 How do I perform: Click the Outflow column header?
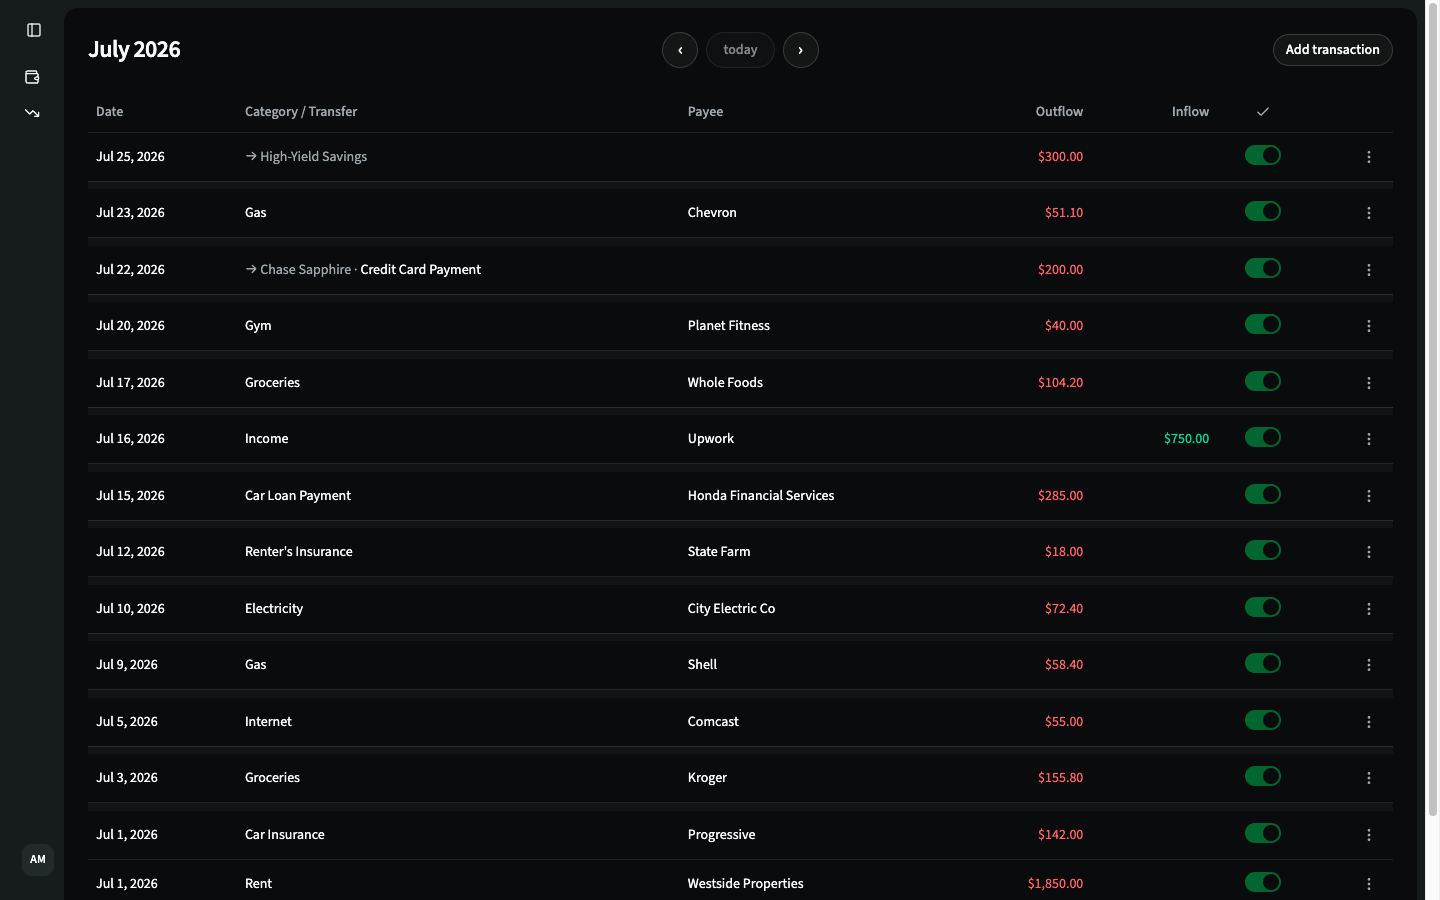coord(1059,112)
